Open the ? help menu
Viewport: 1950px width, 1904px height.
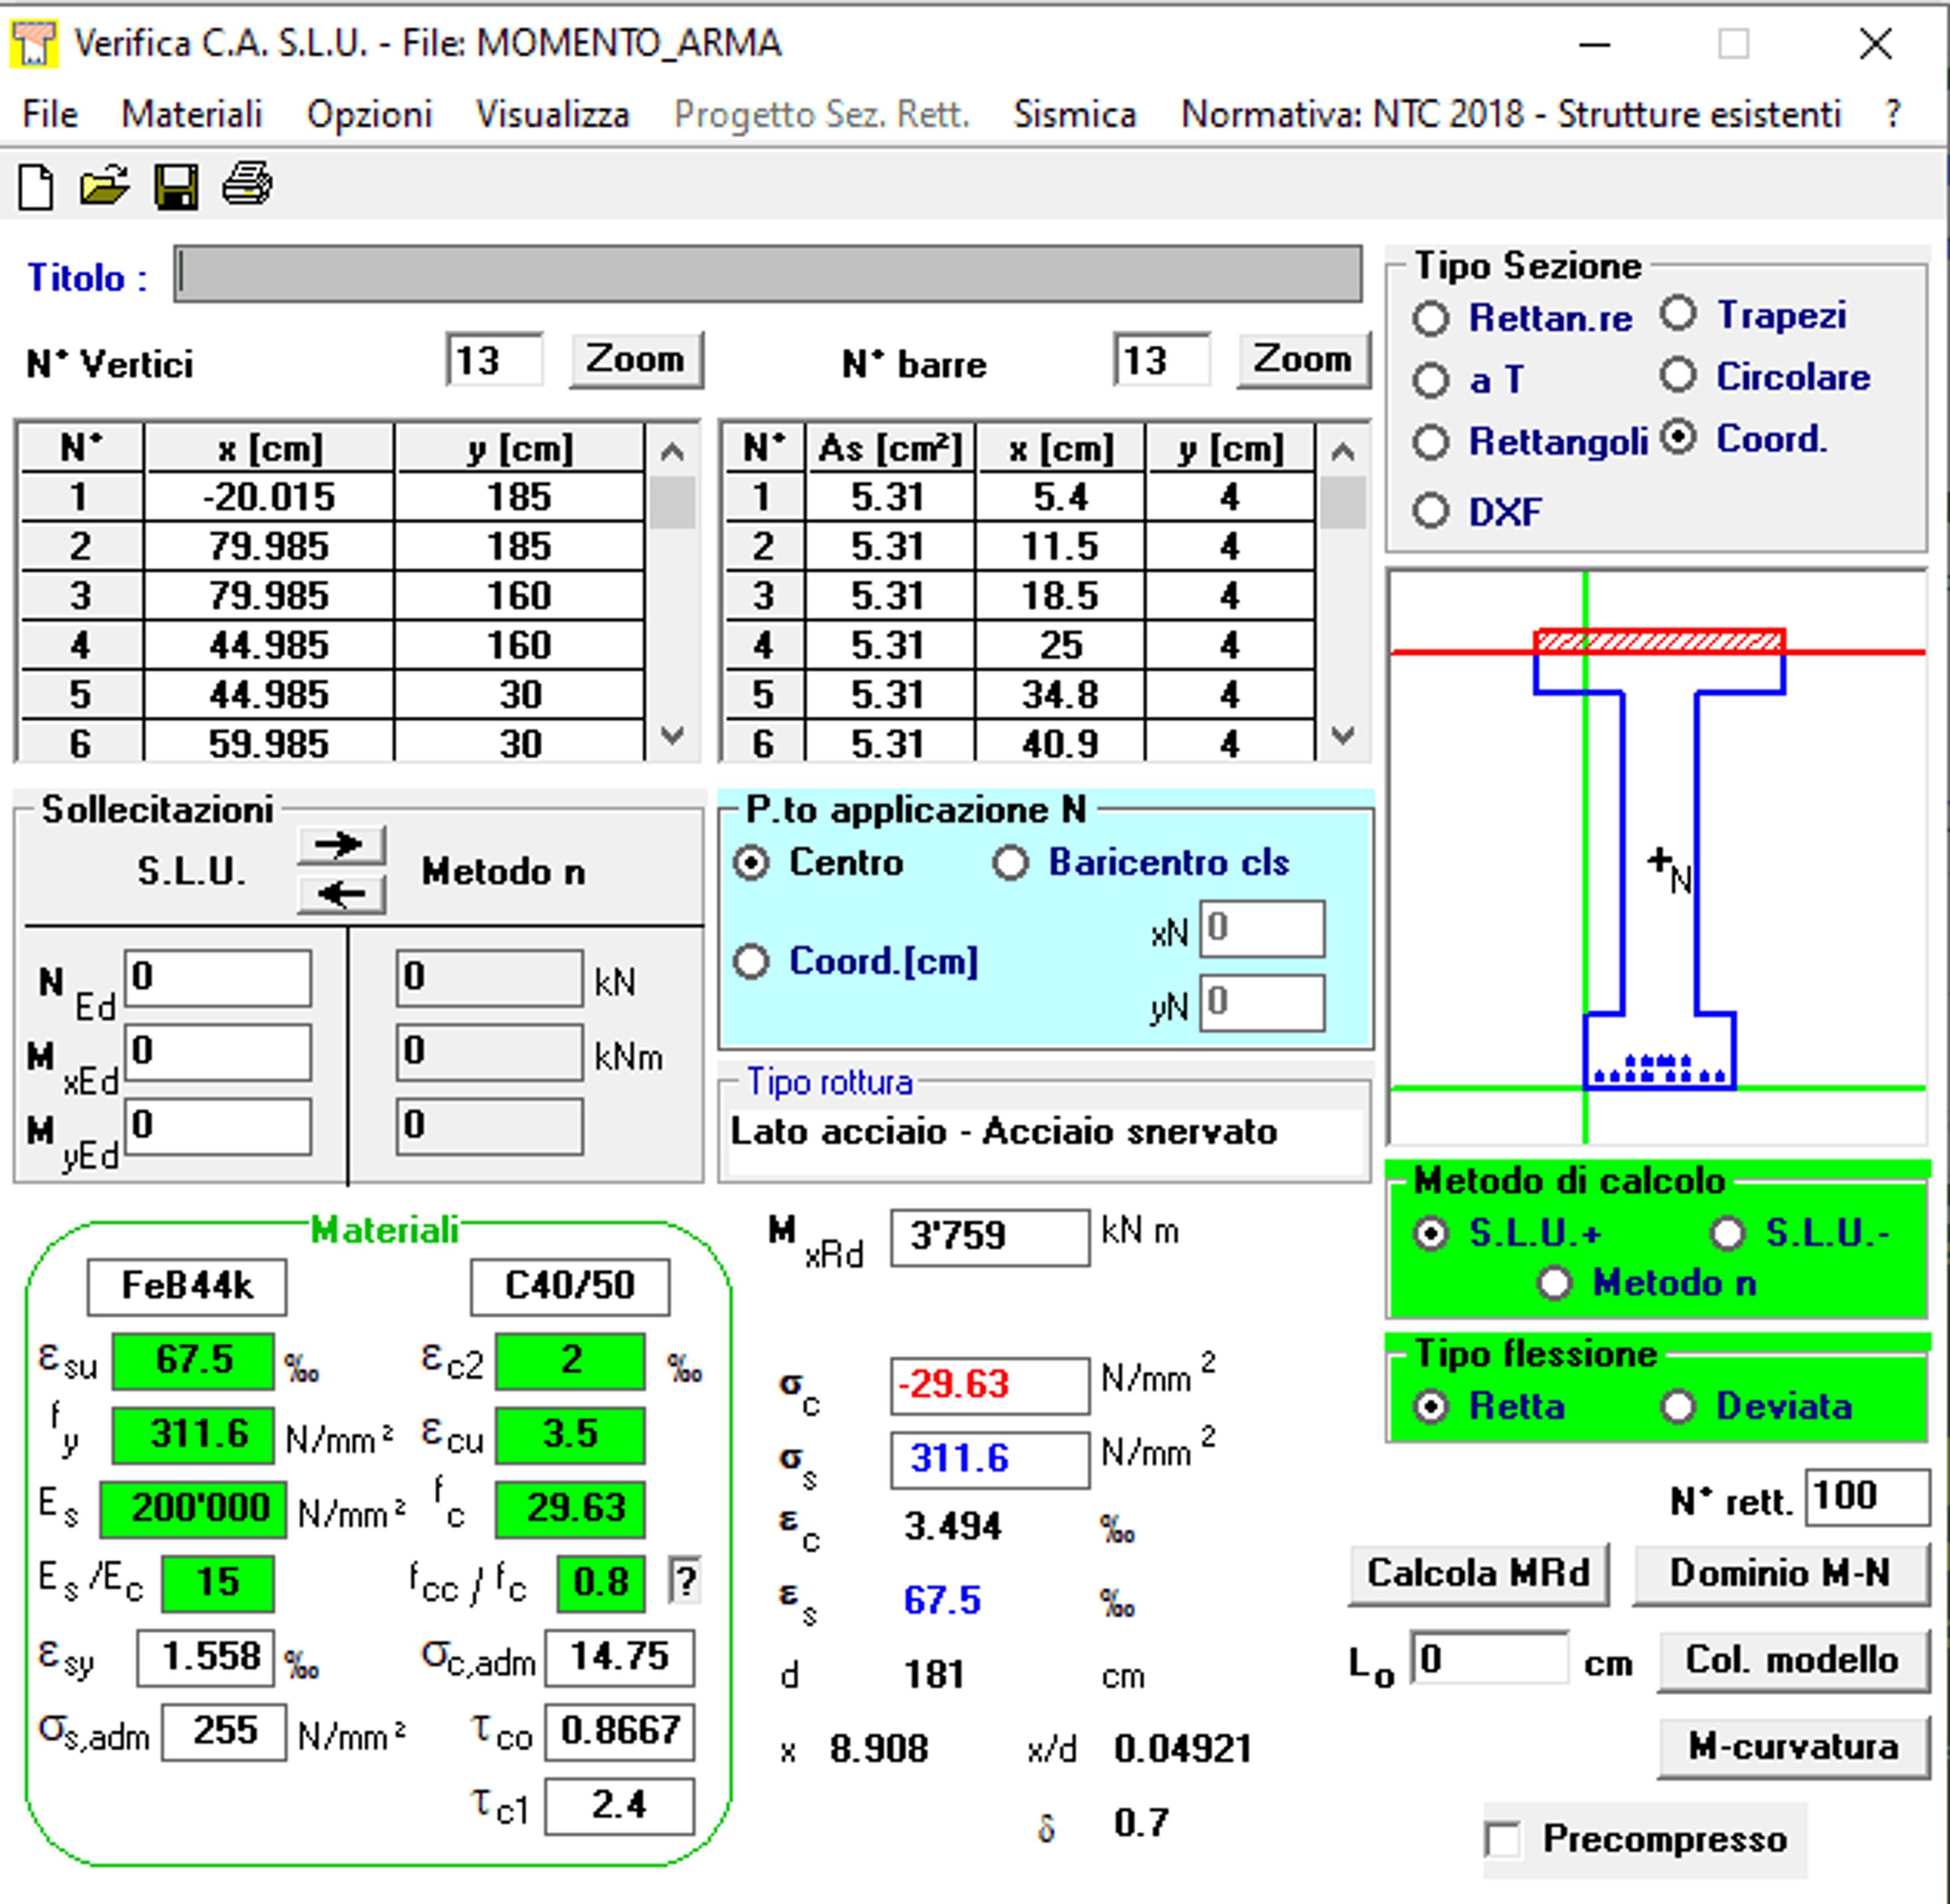coord(1892,115)
